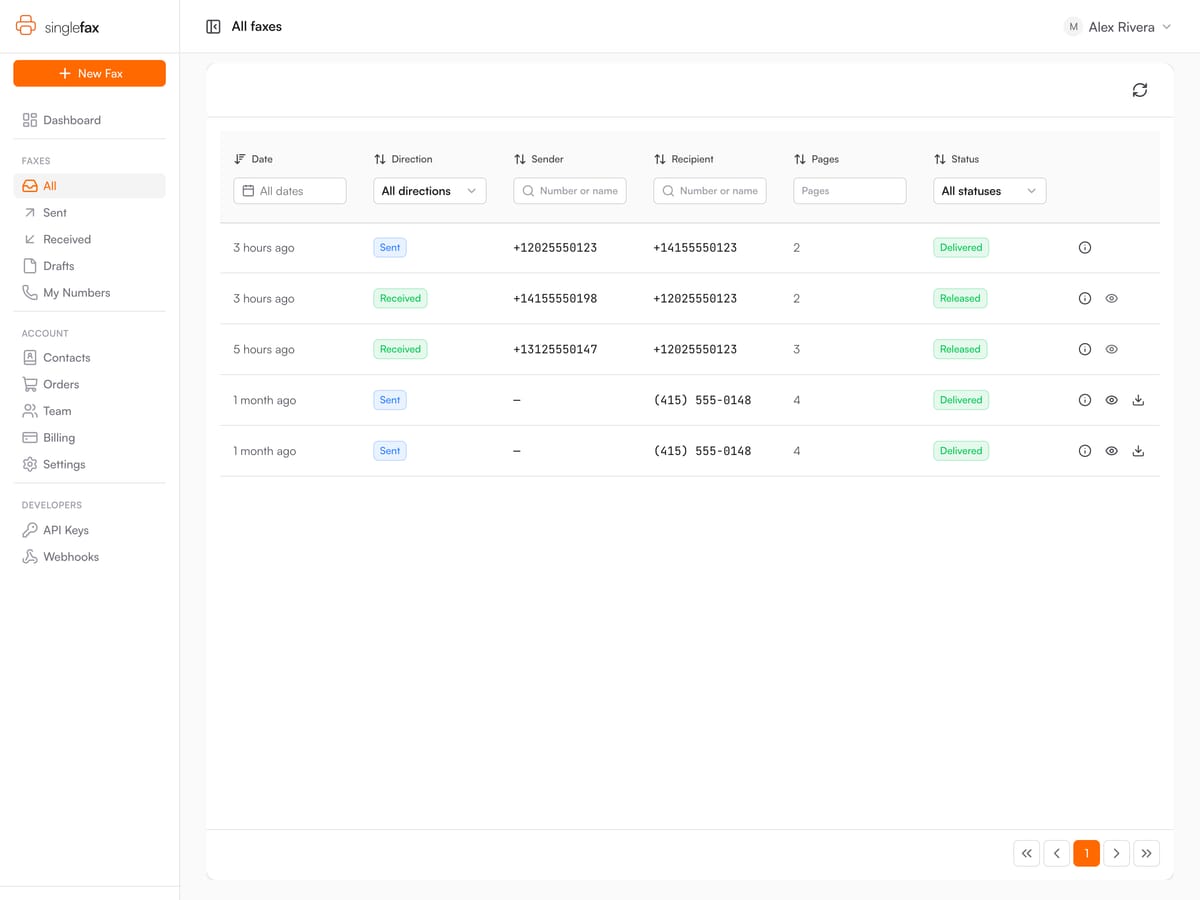Open the Received faxes view
This screenshot has width=1200, height=900.
click(x=89, y=240)
